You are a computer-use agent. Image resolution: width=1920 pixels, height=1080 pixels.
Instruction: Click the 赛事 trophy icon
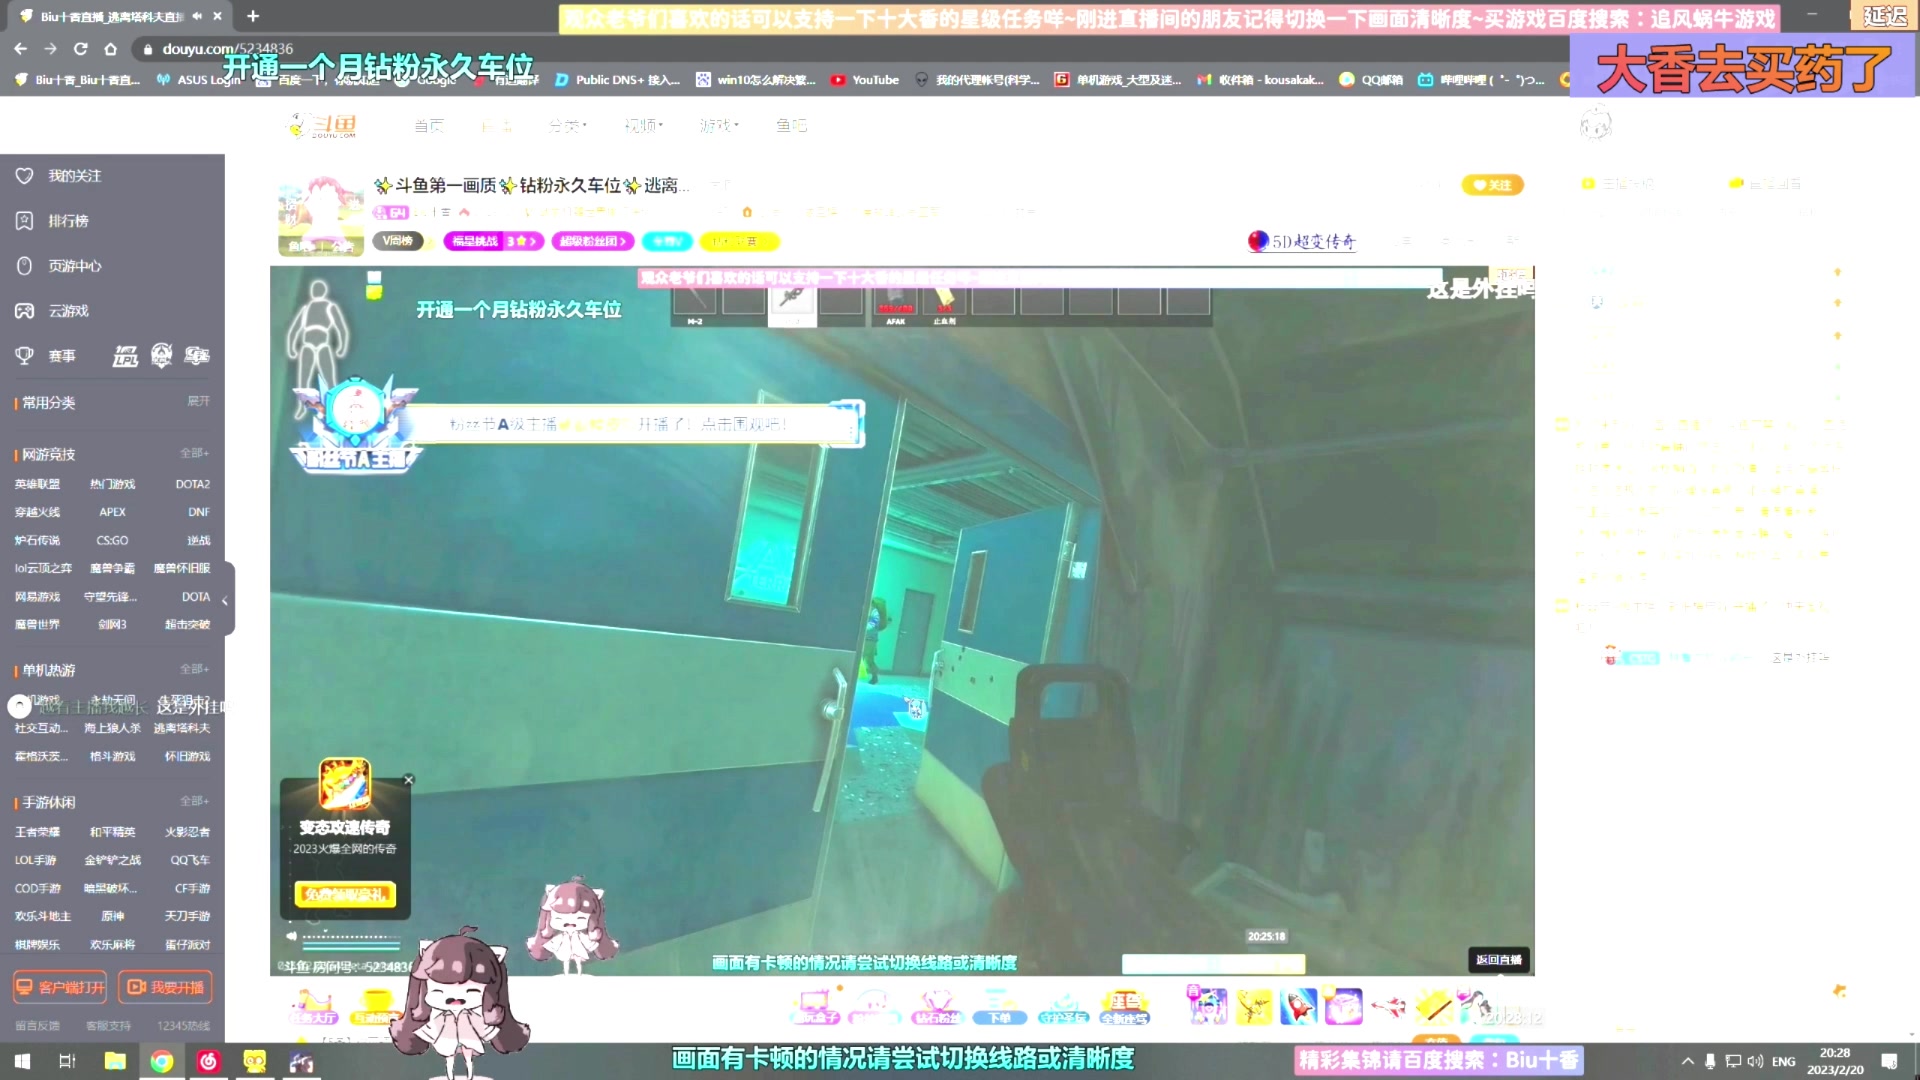point(24,355)
